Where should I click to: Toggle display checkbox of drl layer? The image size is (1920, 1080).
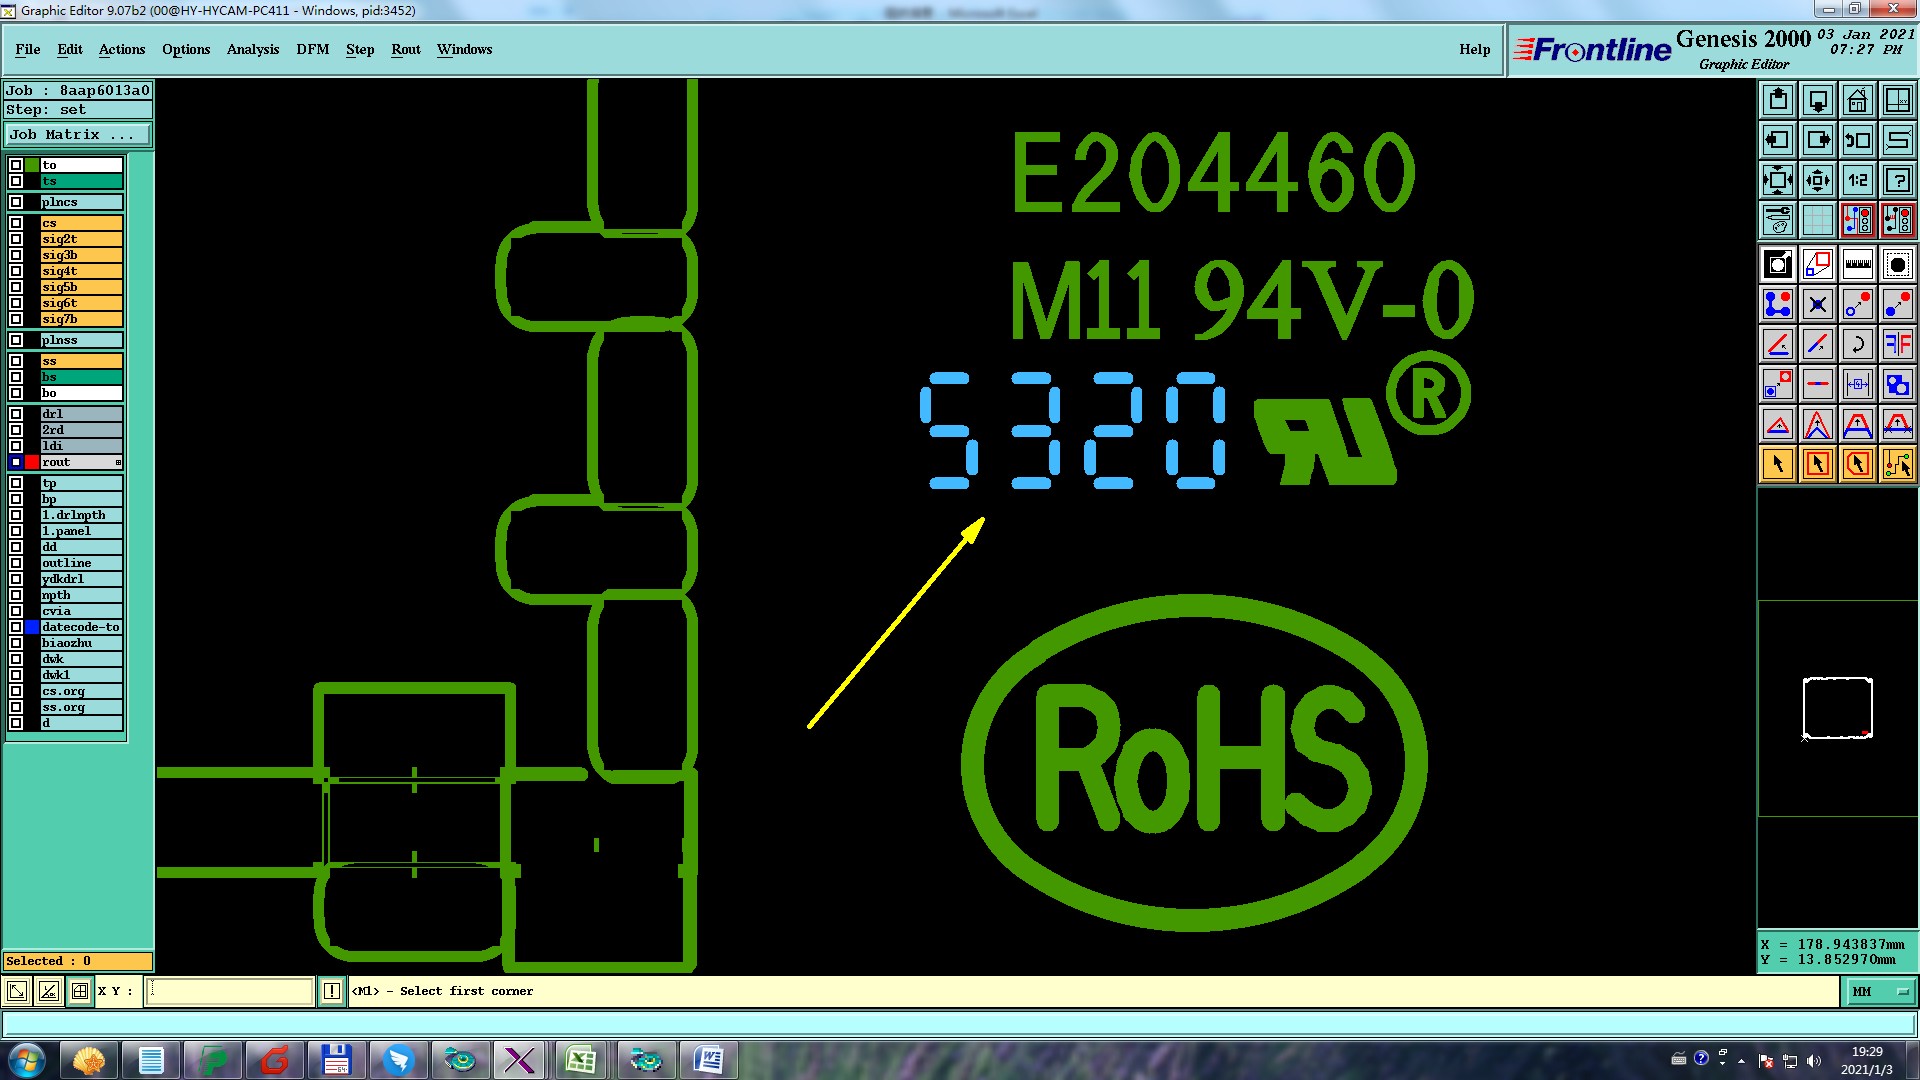coord(16,414)
